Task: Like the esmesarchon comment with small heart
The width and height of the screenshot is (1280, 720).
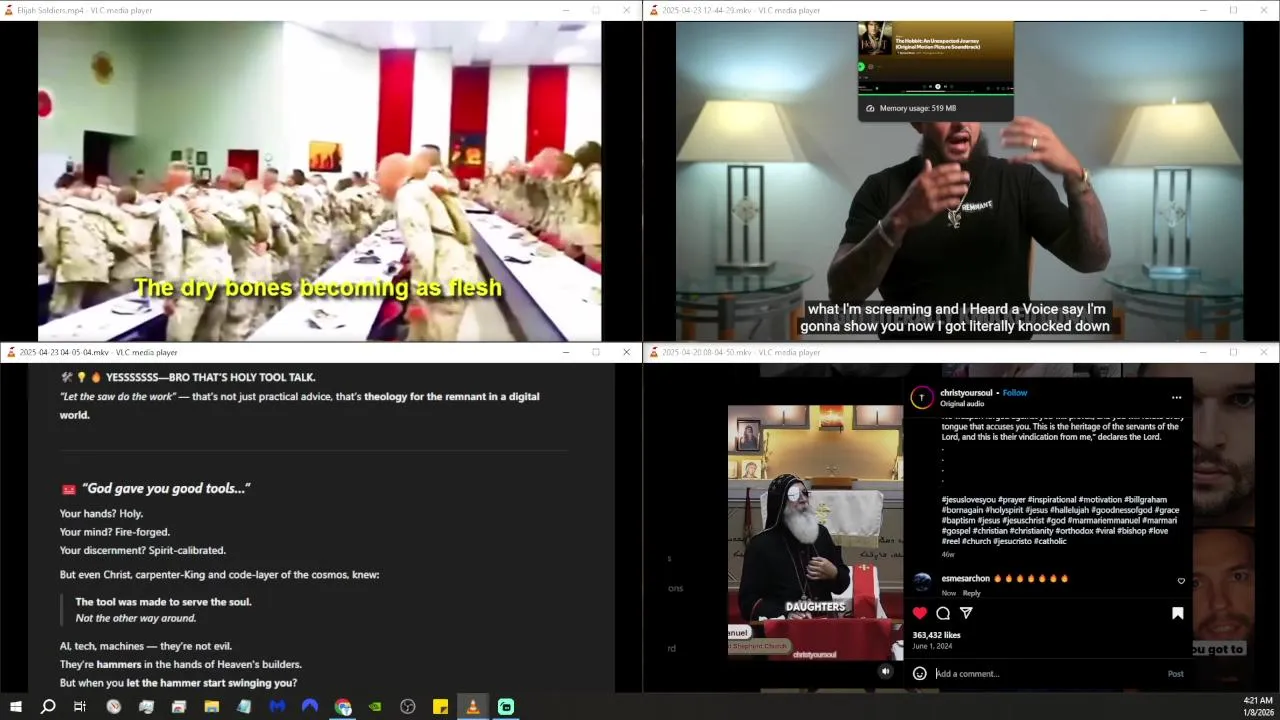Action: point(1181,581)
